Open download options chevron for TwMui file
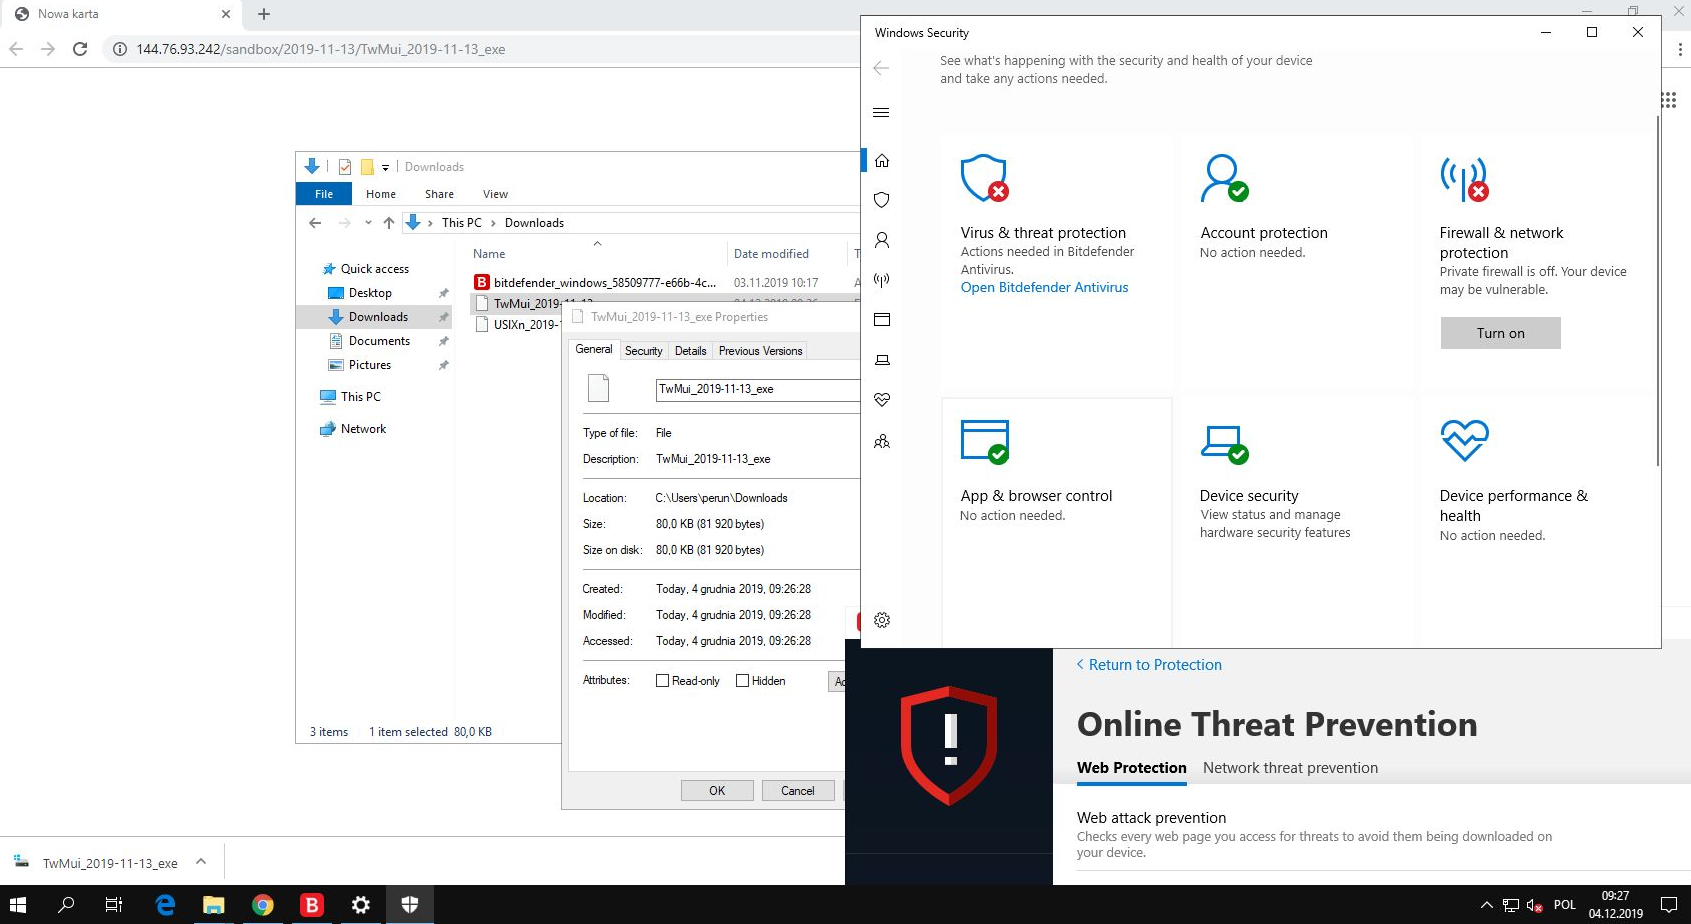This screenshot has width=1691, height=924. point(201,862)
